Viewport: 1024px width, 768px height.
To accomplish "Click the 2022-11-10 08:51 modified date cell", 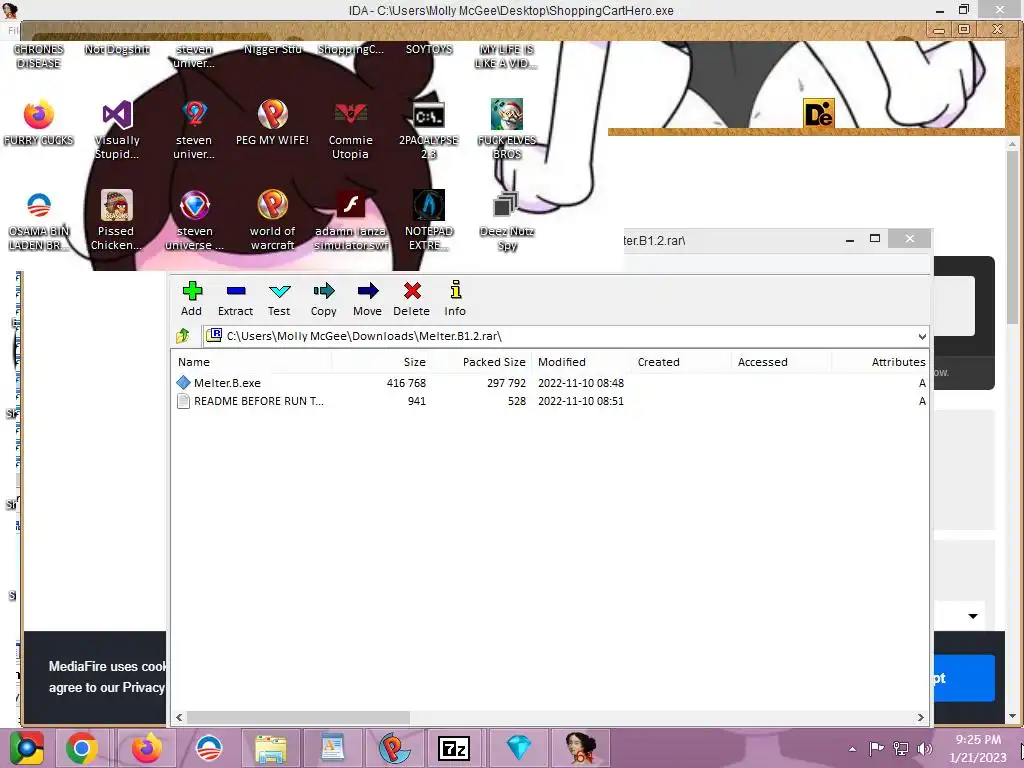I will 581,401.
